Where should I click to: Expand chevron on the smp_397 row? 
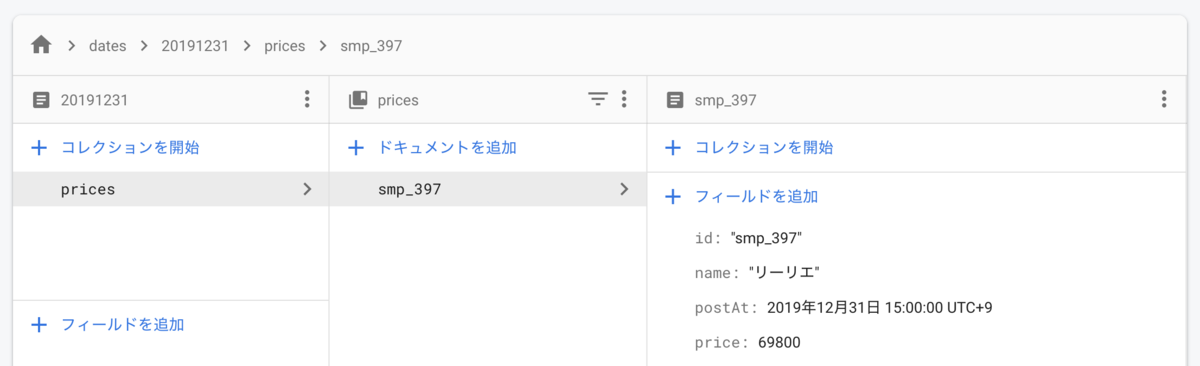(624, 189)
